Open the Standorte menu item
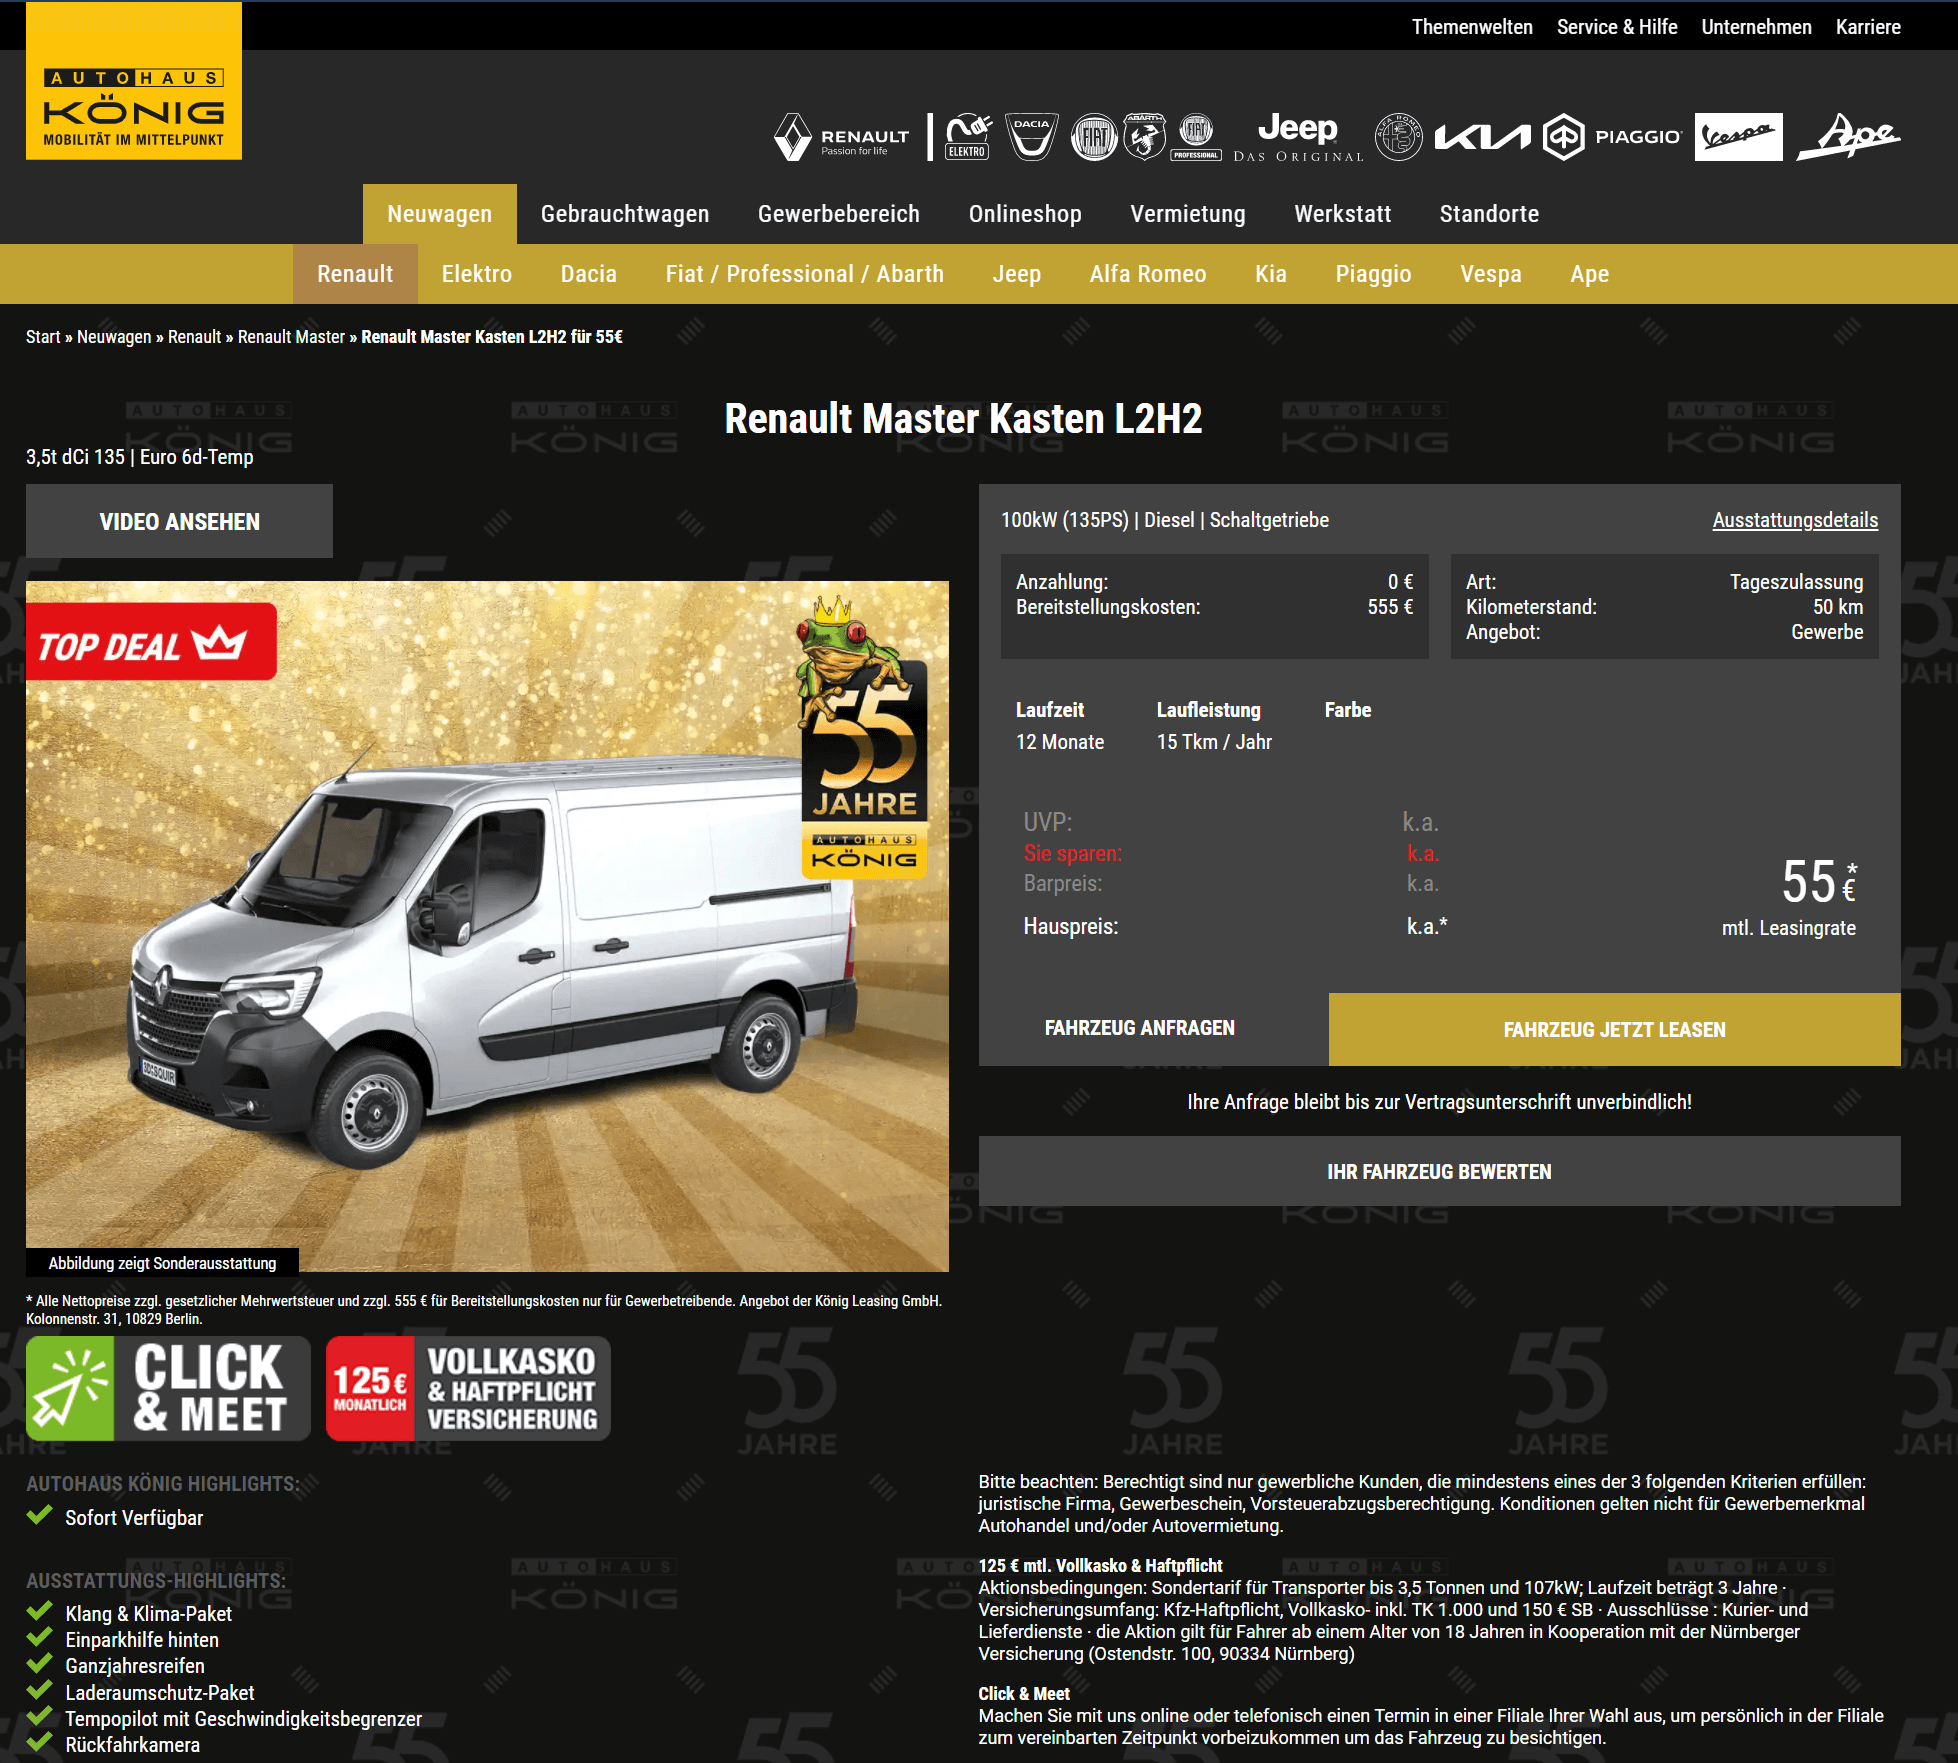 click(x=1490, y=214)
